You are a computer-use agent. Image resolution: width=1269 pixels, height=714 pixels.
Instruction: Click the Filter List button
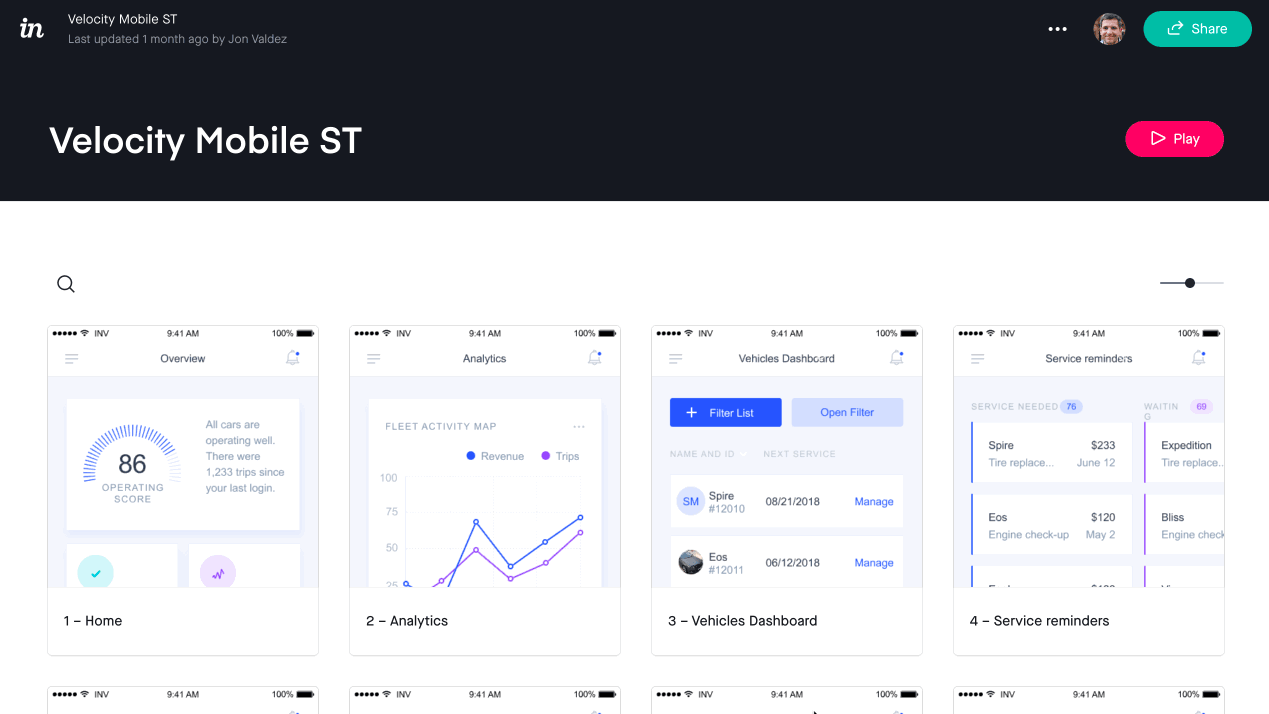pos(726,413)
